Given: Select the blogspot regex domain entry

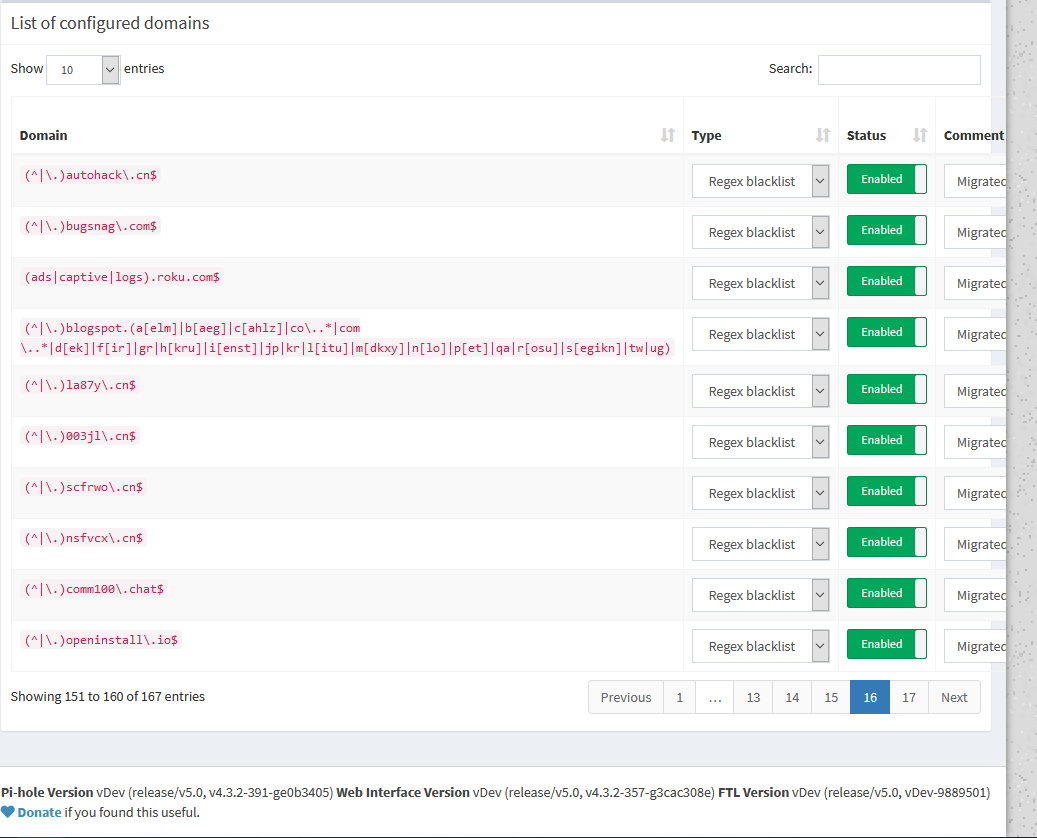Looking at the screenshot, I should tap(347, 334).
